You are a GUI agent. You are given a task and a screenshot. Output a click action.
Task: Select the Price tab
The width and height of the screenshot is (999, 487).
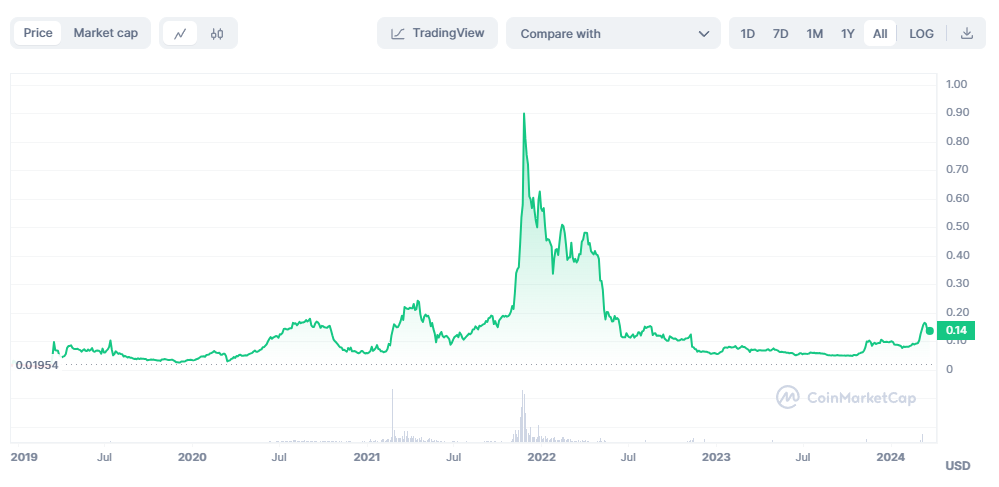click(x=38, y=33)
